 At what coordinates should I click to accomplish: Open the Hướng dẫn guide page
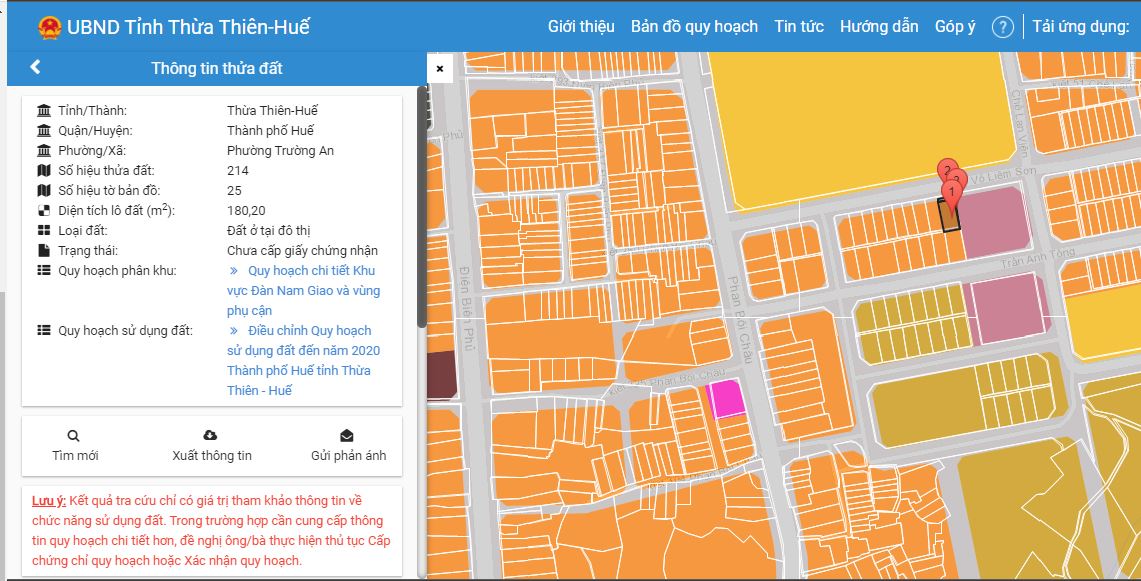point(878,27)
